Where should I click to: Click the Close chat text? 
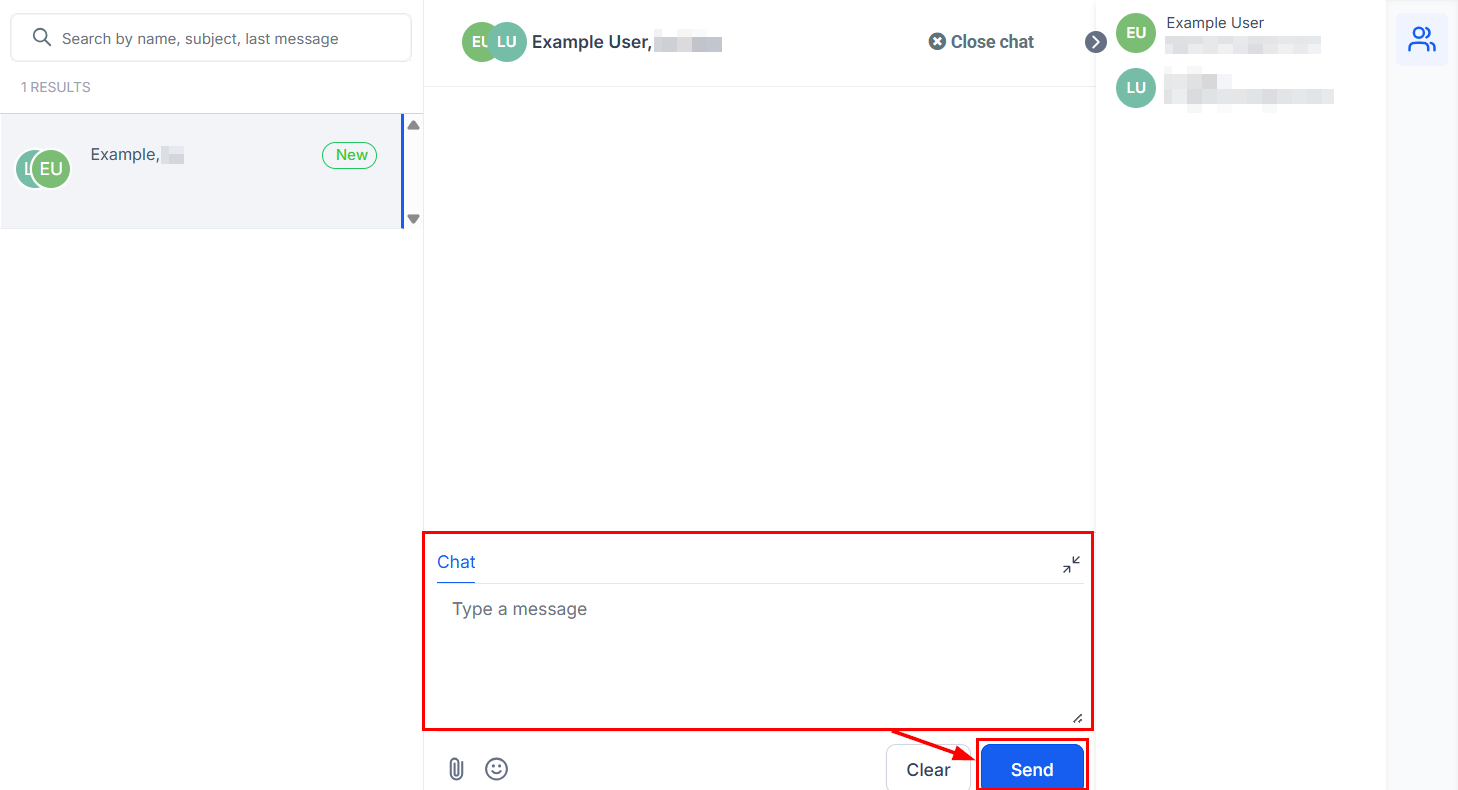click(992, 42)
